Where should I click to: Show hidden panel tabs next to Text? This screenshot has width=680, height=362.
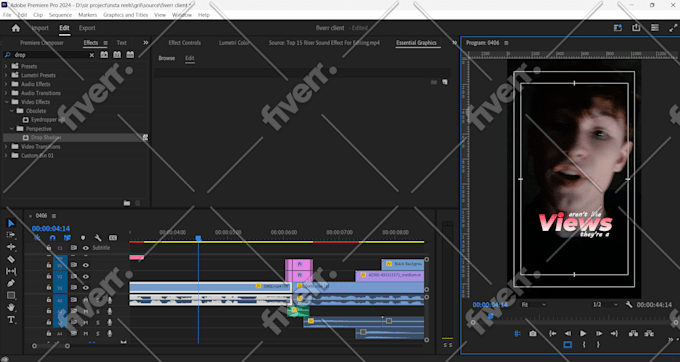coord(146,42)
